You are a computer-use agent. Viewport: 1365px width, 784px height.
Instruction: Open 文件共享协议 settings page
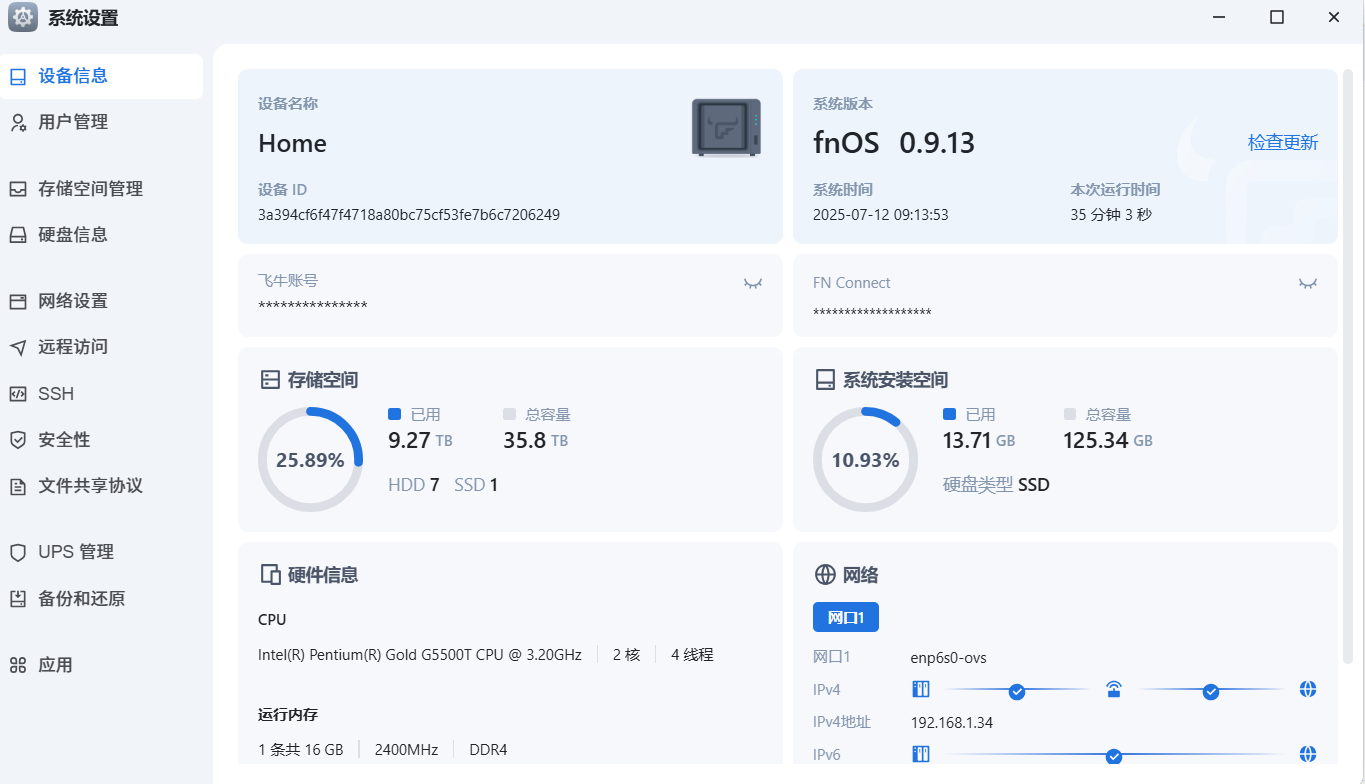(x=90, y=486)
